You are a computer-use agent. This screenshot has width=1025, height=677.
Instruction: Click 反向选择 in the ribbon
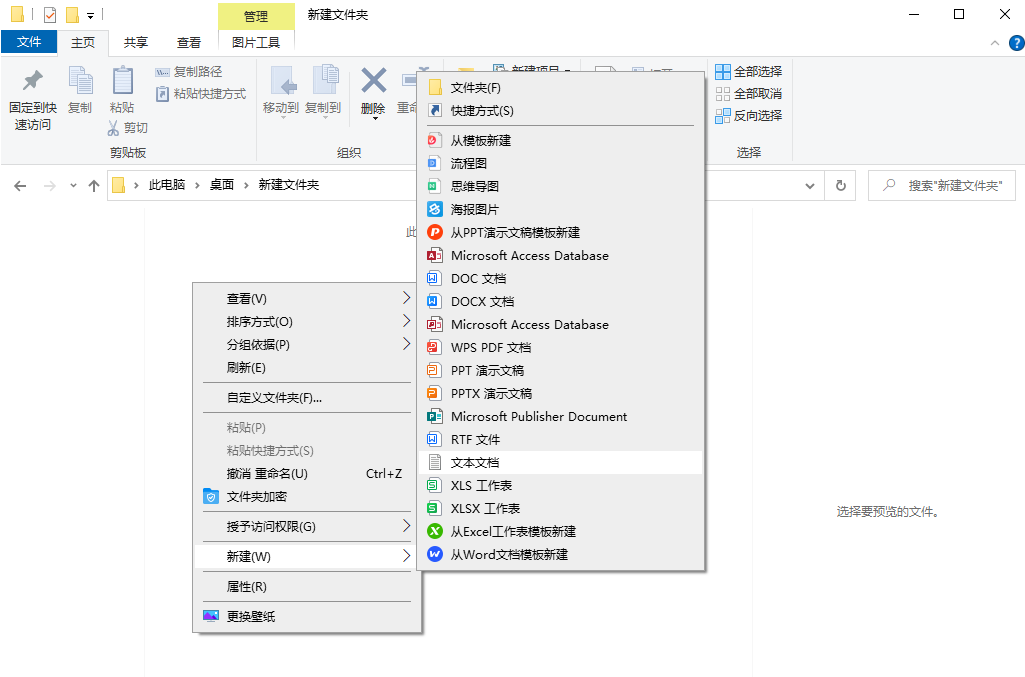point(749,116)
